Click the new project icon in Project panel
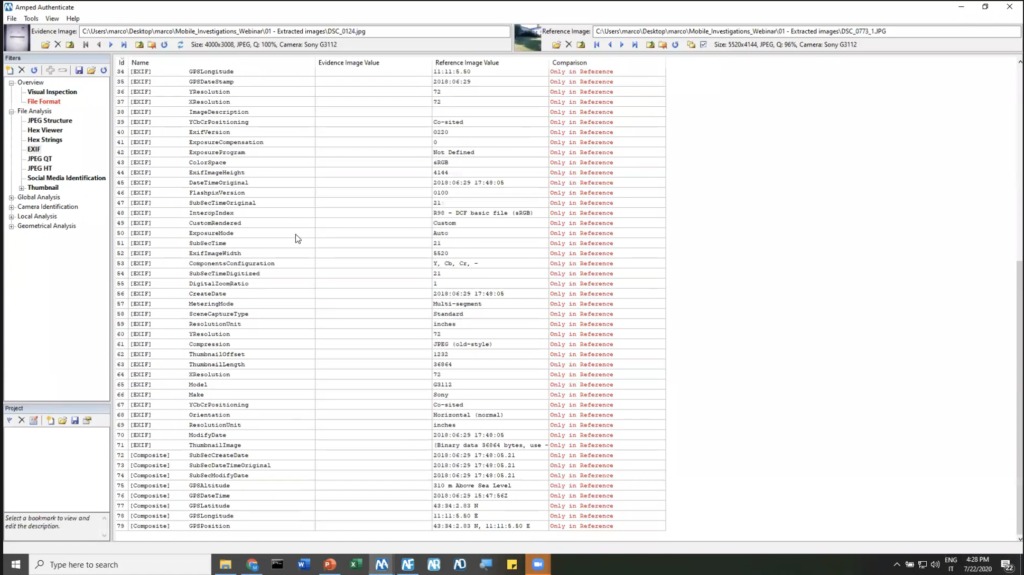The image size is (1024, 575). click(50, 420)
